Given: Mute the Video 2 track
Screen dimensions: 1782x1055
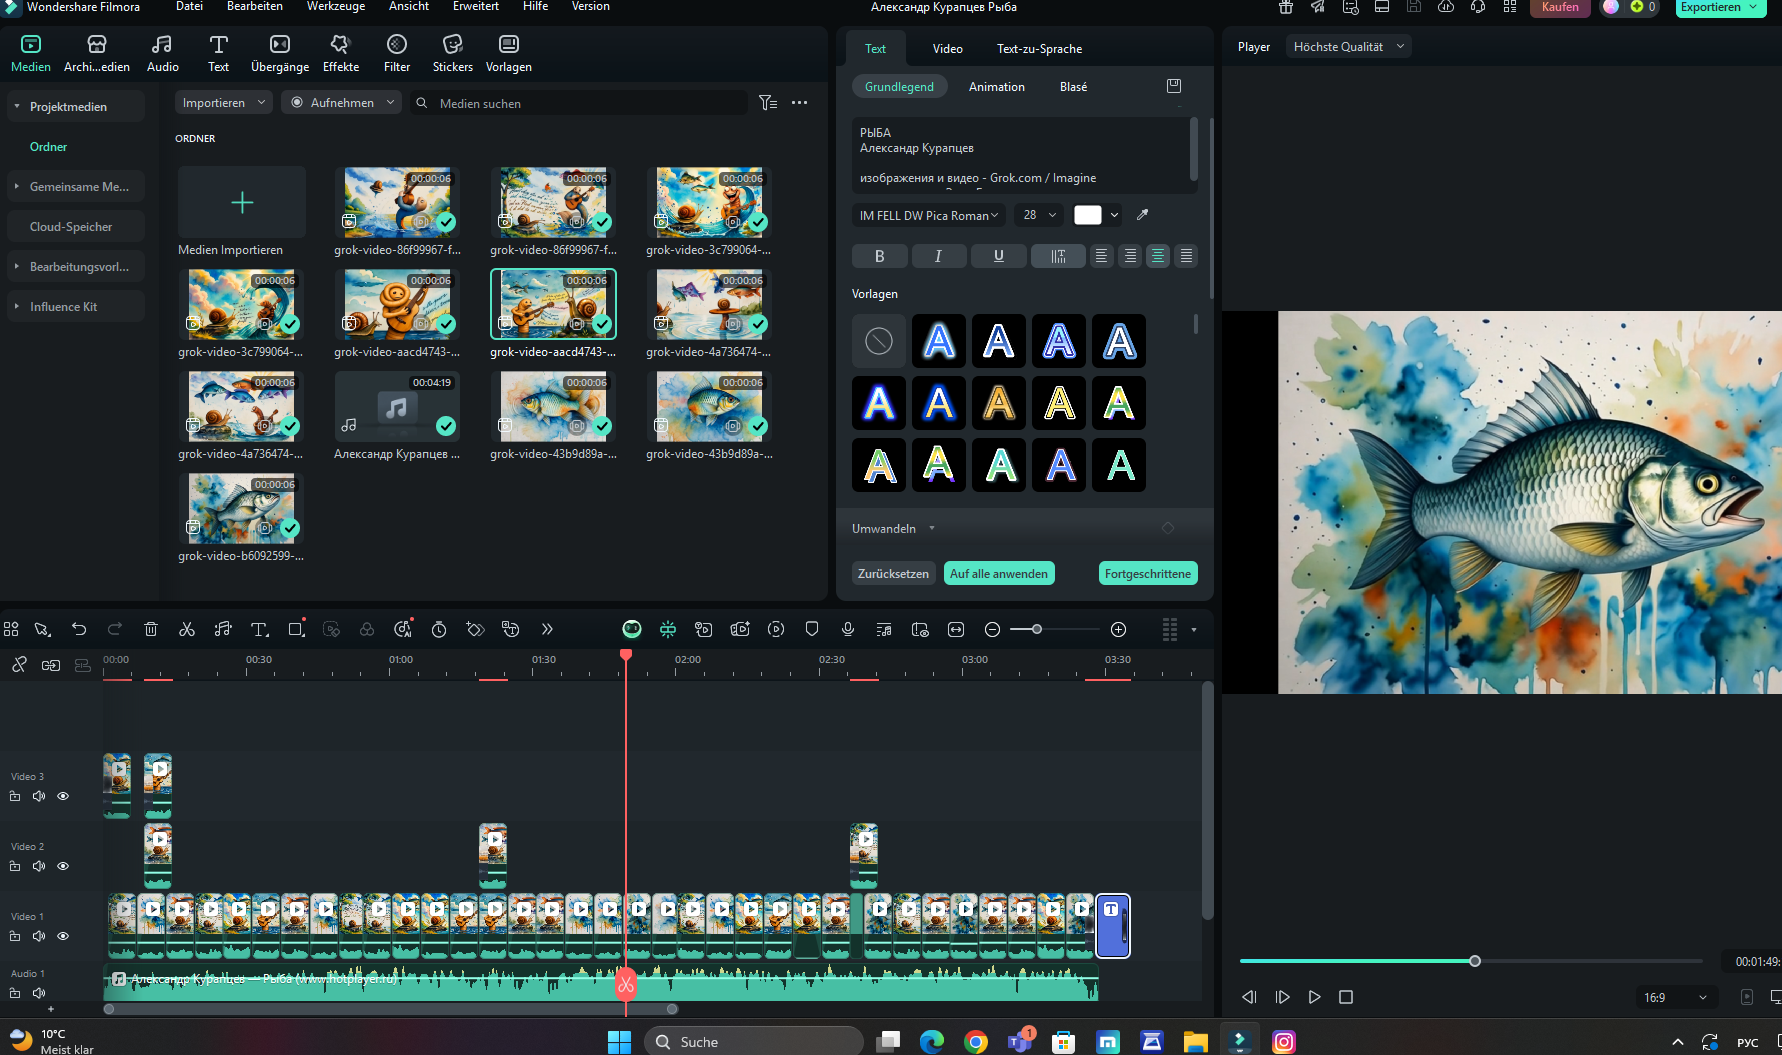Looking at the screenshot, I should pos(39,866).
